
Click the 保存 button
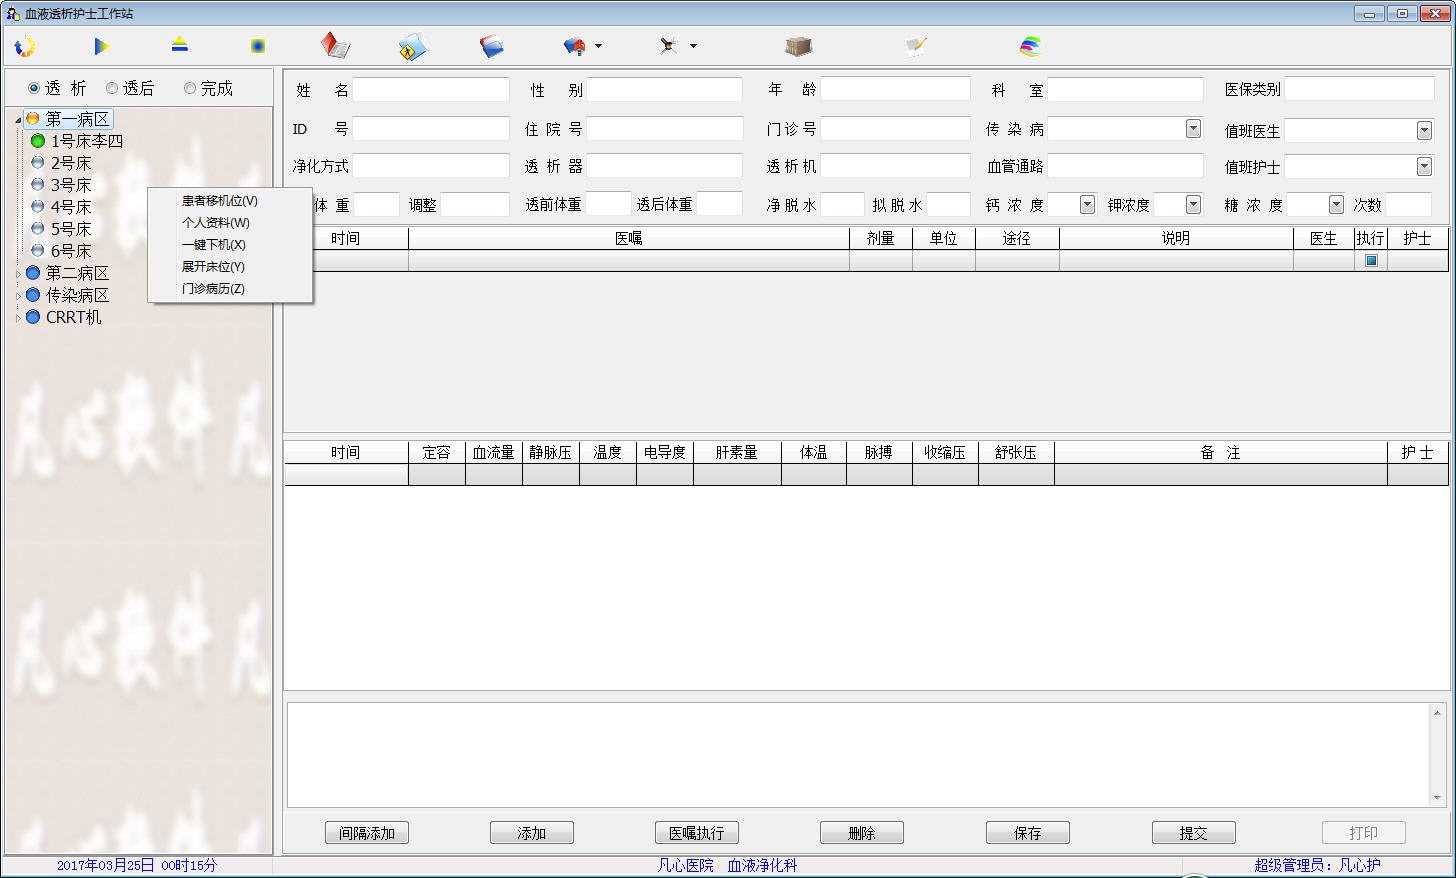[1027, 833]
